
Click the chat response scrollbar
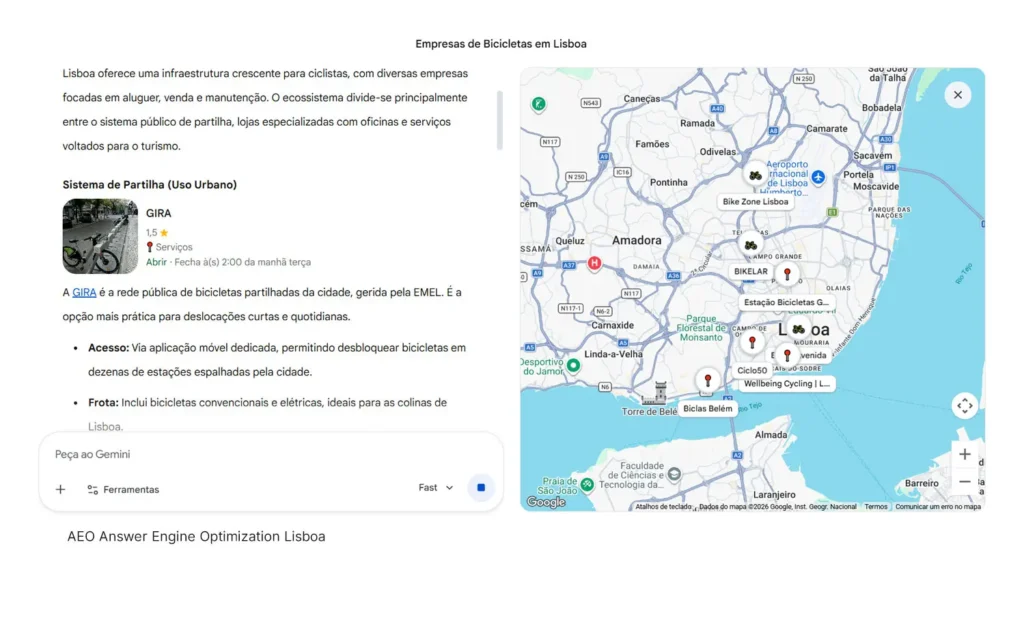[500, 120]
